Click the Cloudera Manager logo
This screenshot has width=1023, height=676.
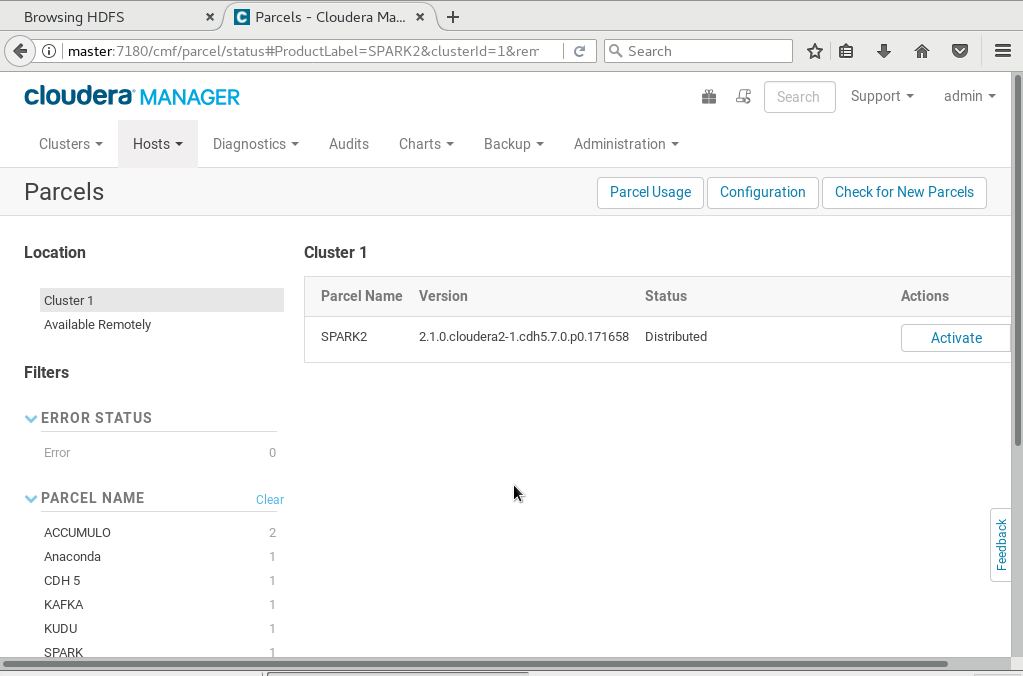click(132, 96)
